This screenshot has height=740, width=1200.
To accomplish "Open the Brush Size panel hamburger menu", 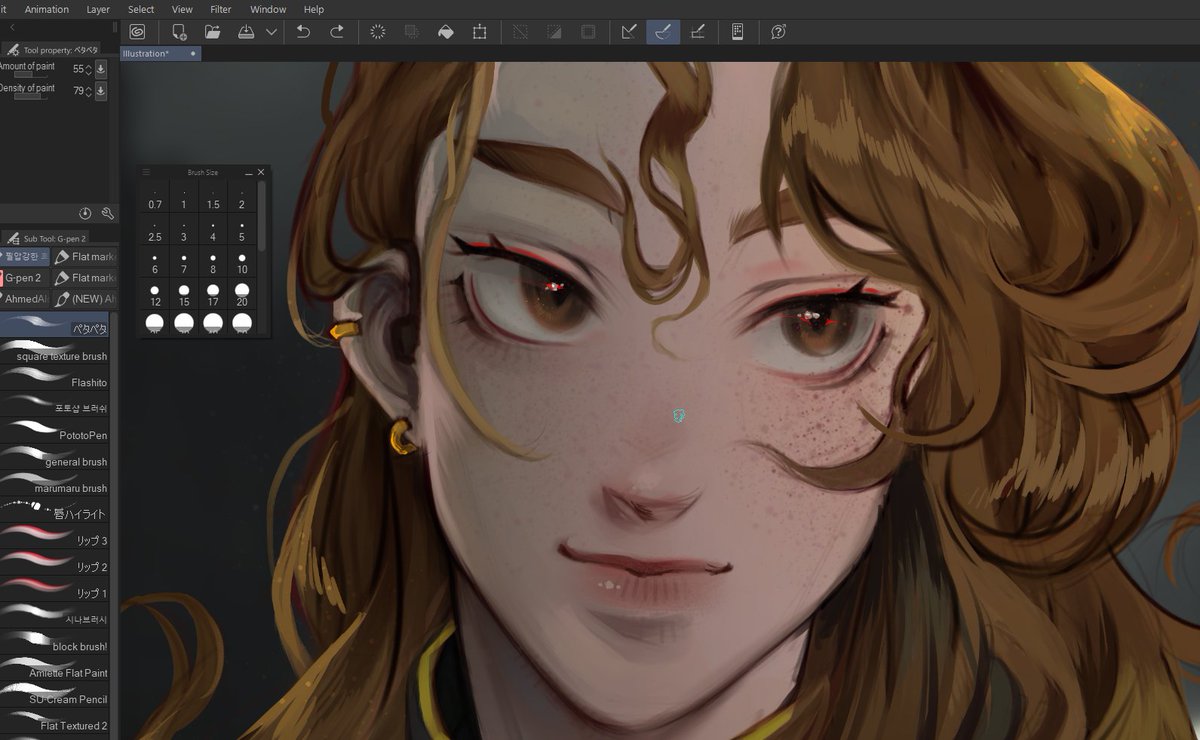I will point(146,172).
